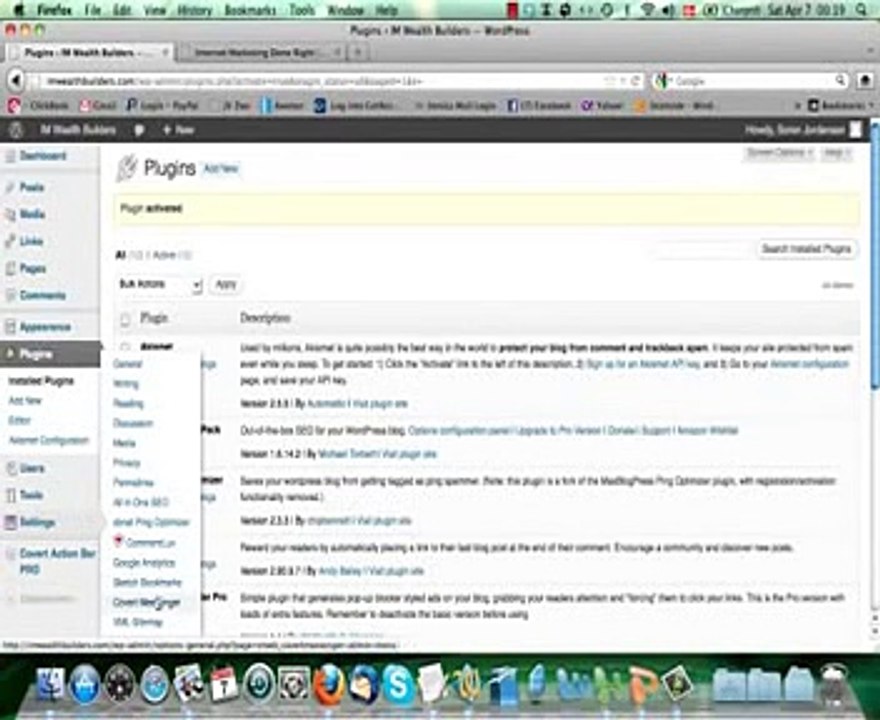
Task: Open the Dashboard sidebar item
Action: [x=43, y=156]
